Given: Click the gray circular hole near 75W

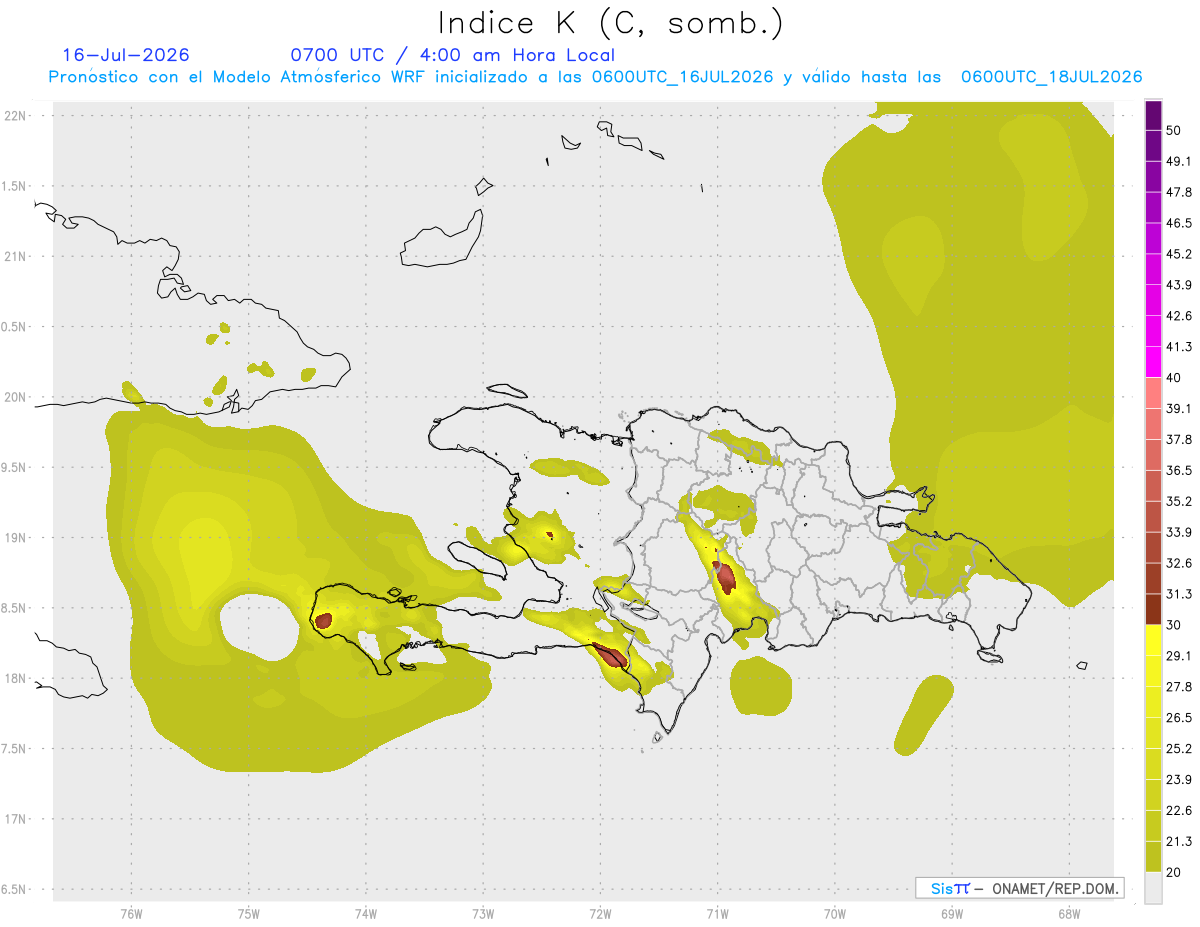Looking at the screenshot, I should 258,627.
